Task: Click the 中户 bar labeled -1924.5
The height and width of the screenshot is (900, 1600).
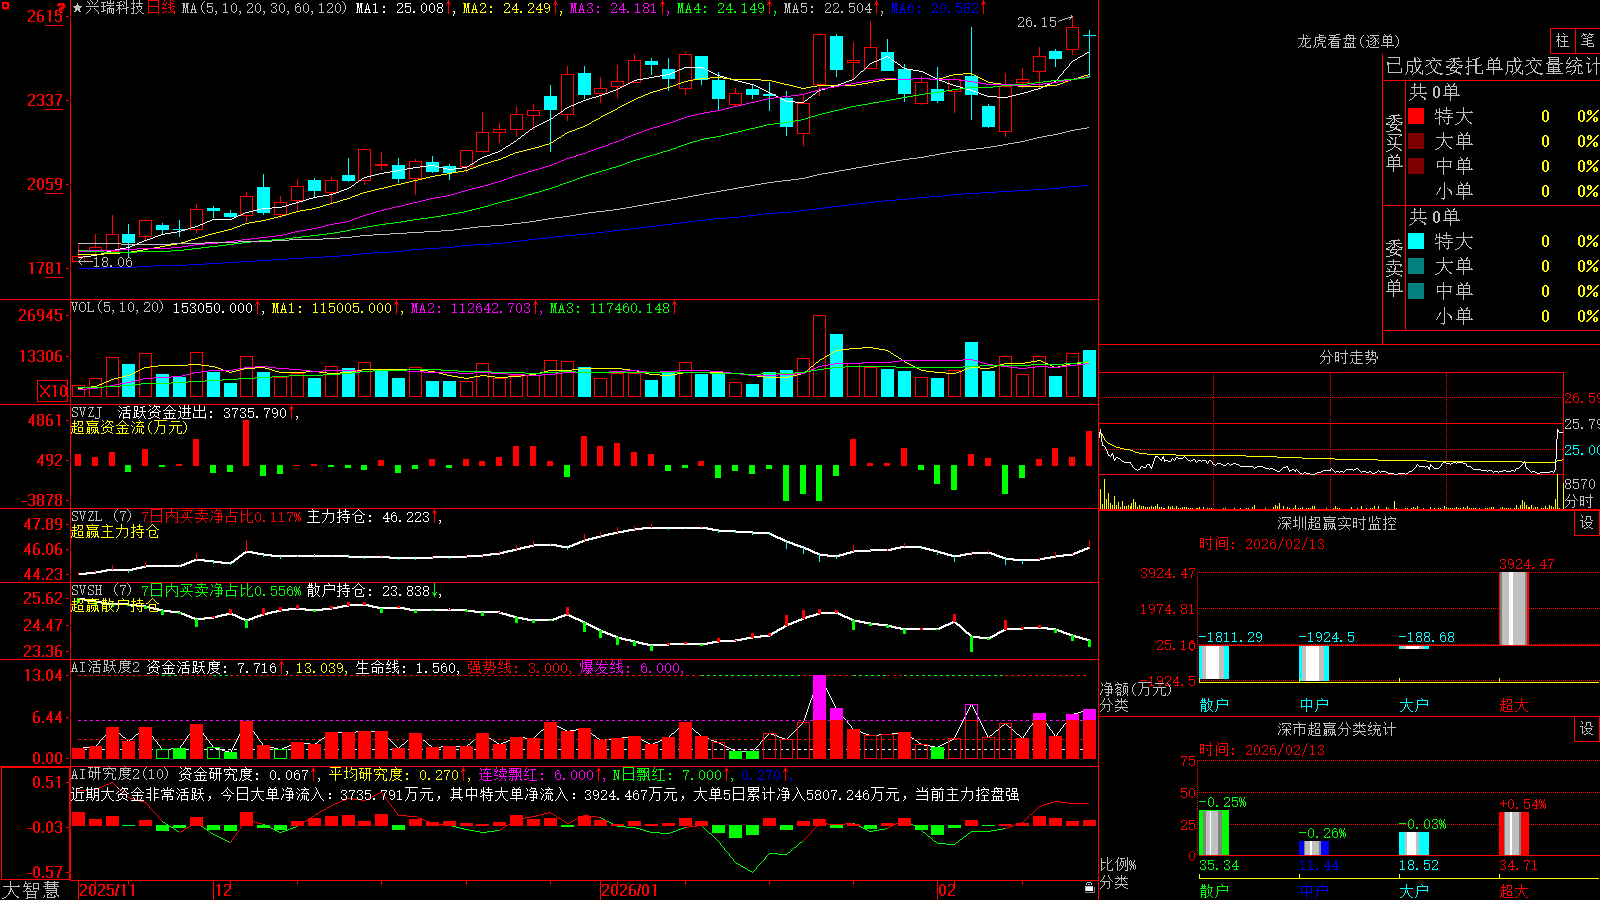Action: coord(1314,664)
